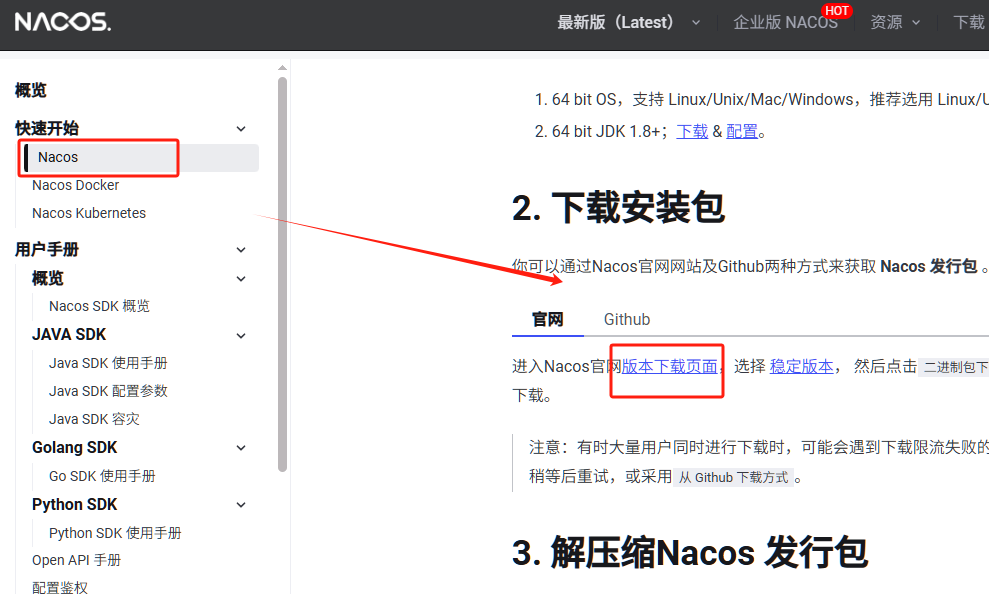The height and width of the screenshot is (594, 989).
Task: Open Java SDK 容灾 page
Action: click(94, 419)
